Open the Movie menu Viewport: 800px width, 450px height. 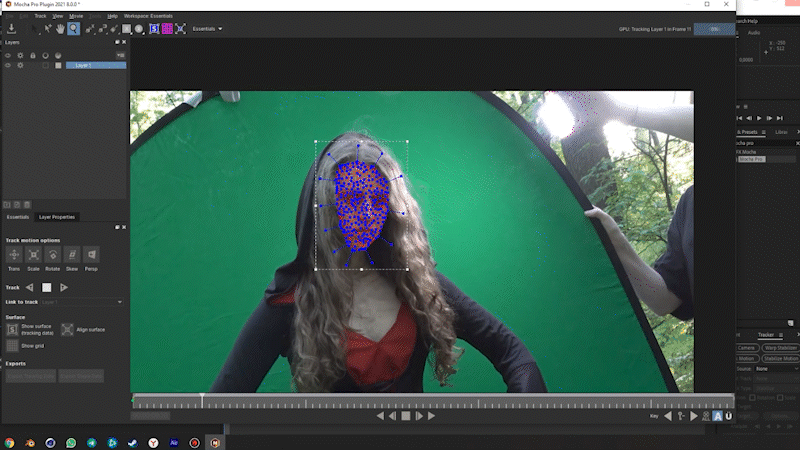[x=76, y=16]
